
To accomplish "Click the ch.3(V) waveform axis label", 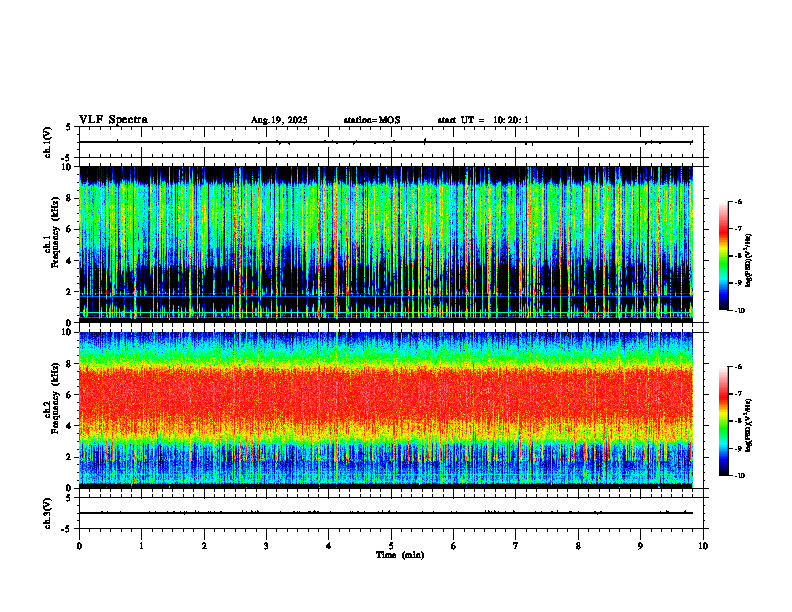I will (47, 513).
